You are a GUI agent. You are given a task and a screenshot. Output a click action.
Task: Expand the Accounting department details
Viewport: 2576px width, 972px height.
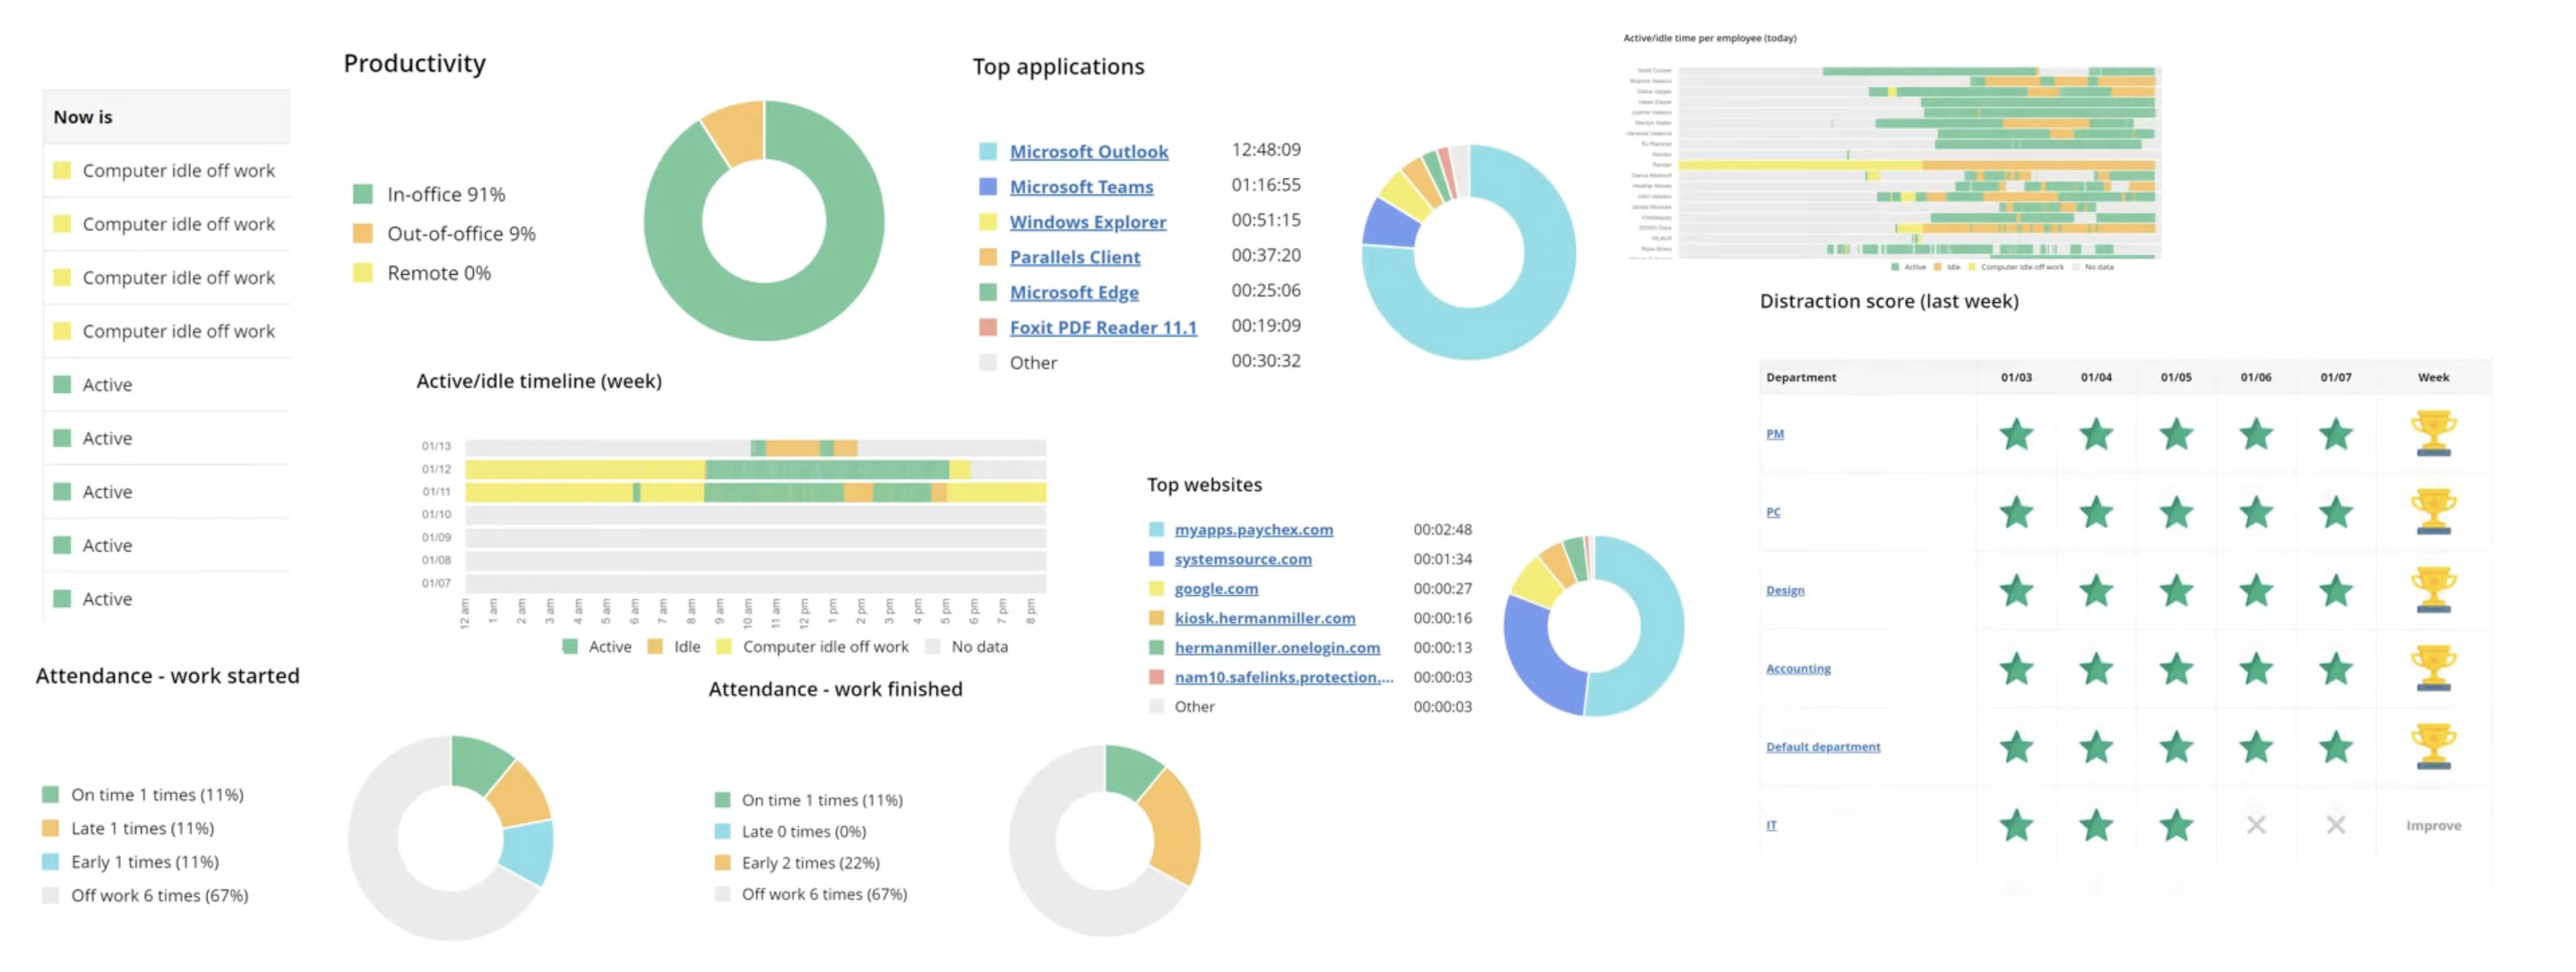coord(1798,668)
